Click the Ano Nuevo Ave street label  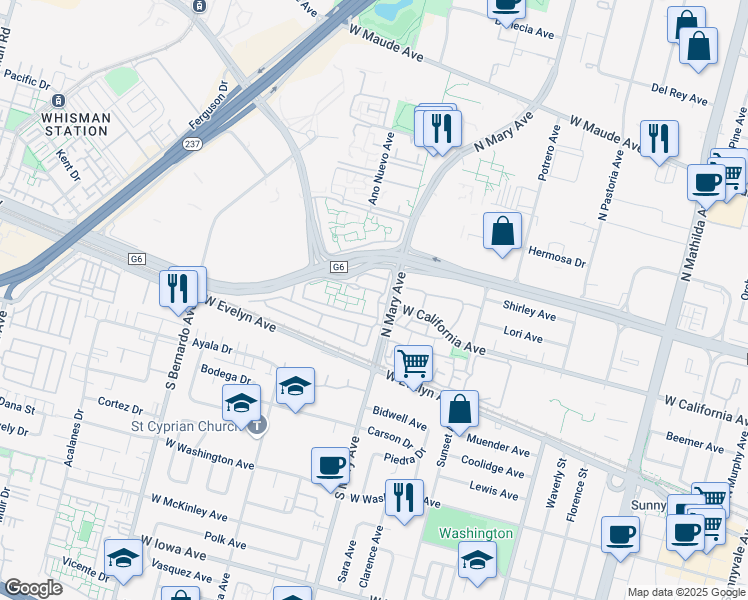[x=382, y=169]
